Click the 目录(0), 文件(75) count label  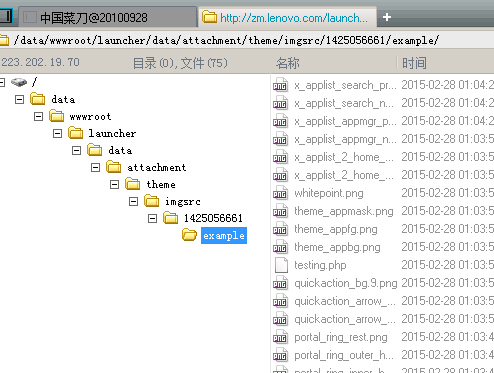pos(180,63)
